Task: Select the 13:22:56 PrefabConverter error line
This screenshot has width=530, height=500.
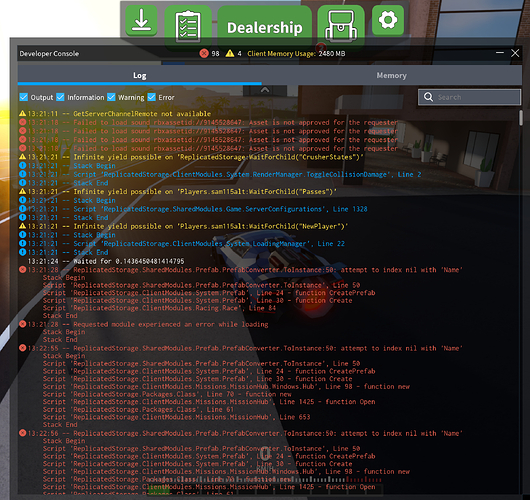Action: coord(241,433)
